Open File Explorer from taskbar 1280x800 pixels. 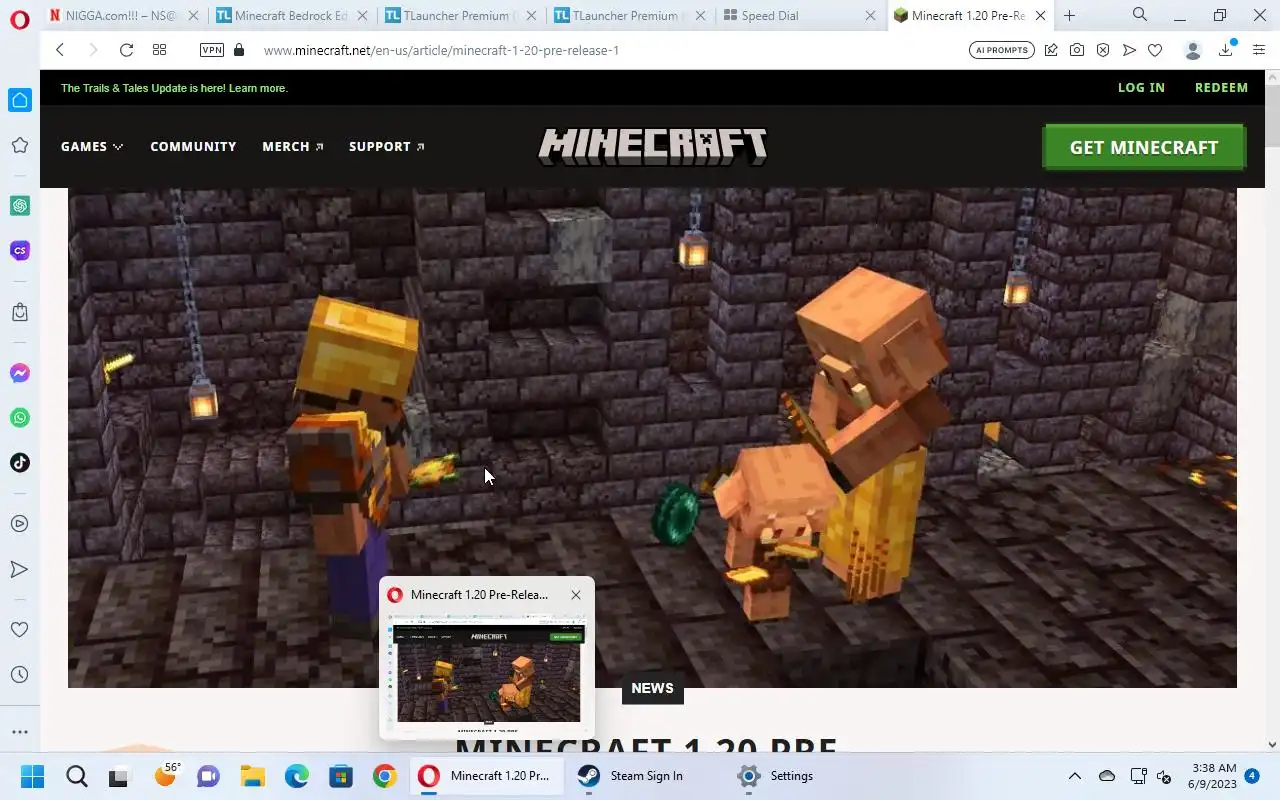[x=252, y=776]
